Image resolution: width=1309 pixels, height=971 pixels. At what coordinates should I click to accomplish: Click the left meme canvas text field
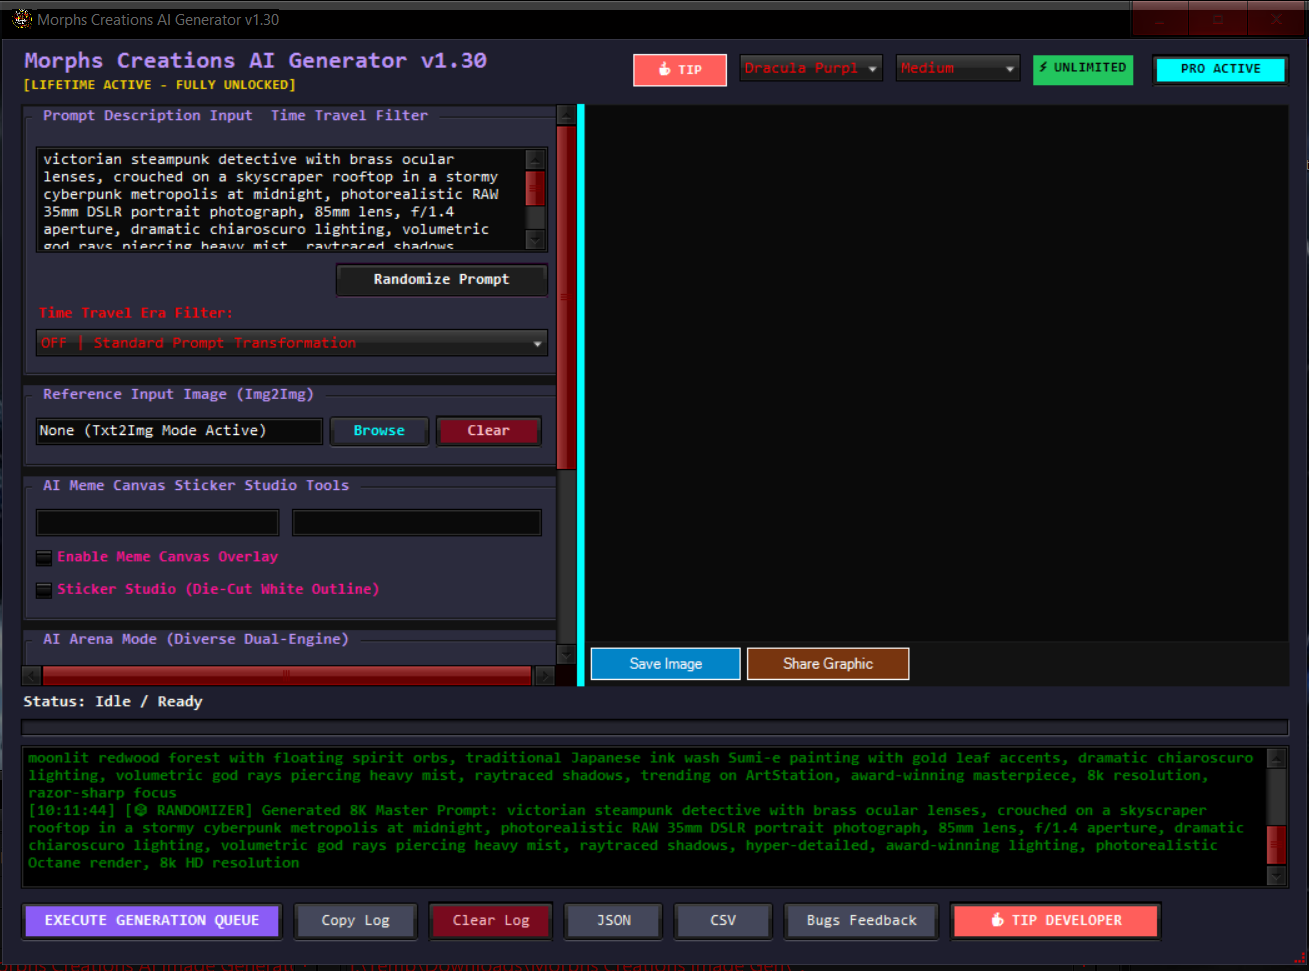157,522
